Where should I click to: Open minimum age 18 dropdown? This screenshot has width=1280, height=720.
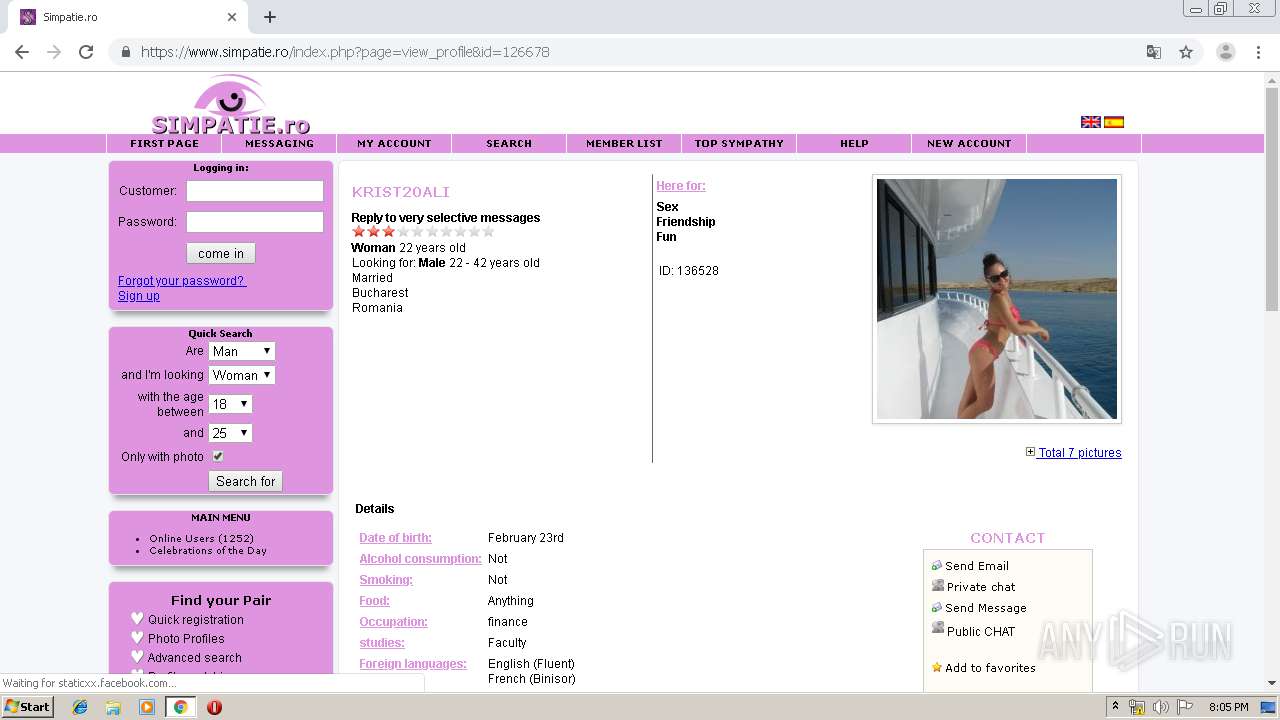(x=230, y=404)
